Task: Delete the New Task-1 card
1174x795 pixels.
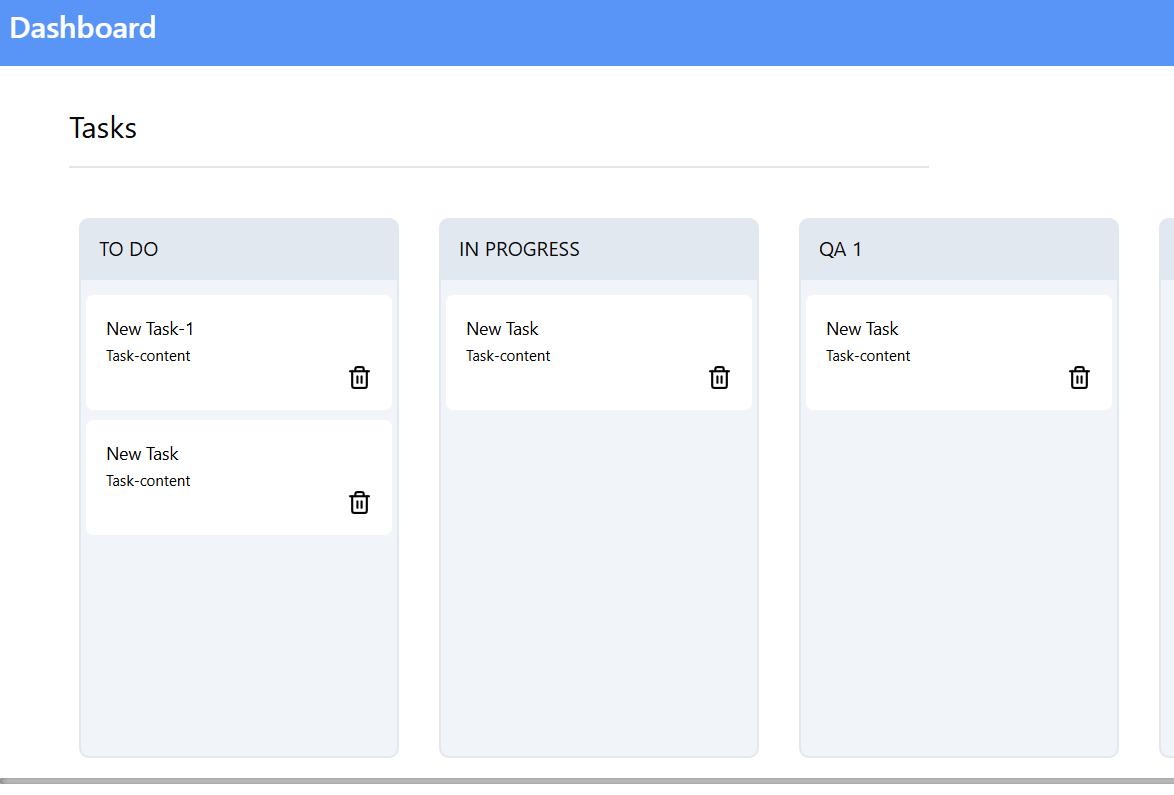Action: 359,377
